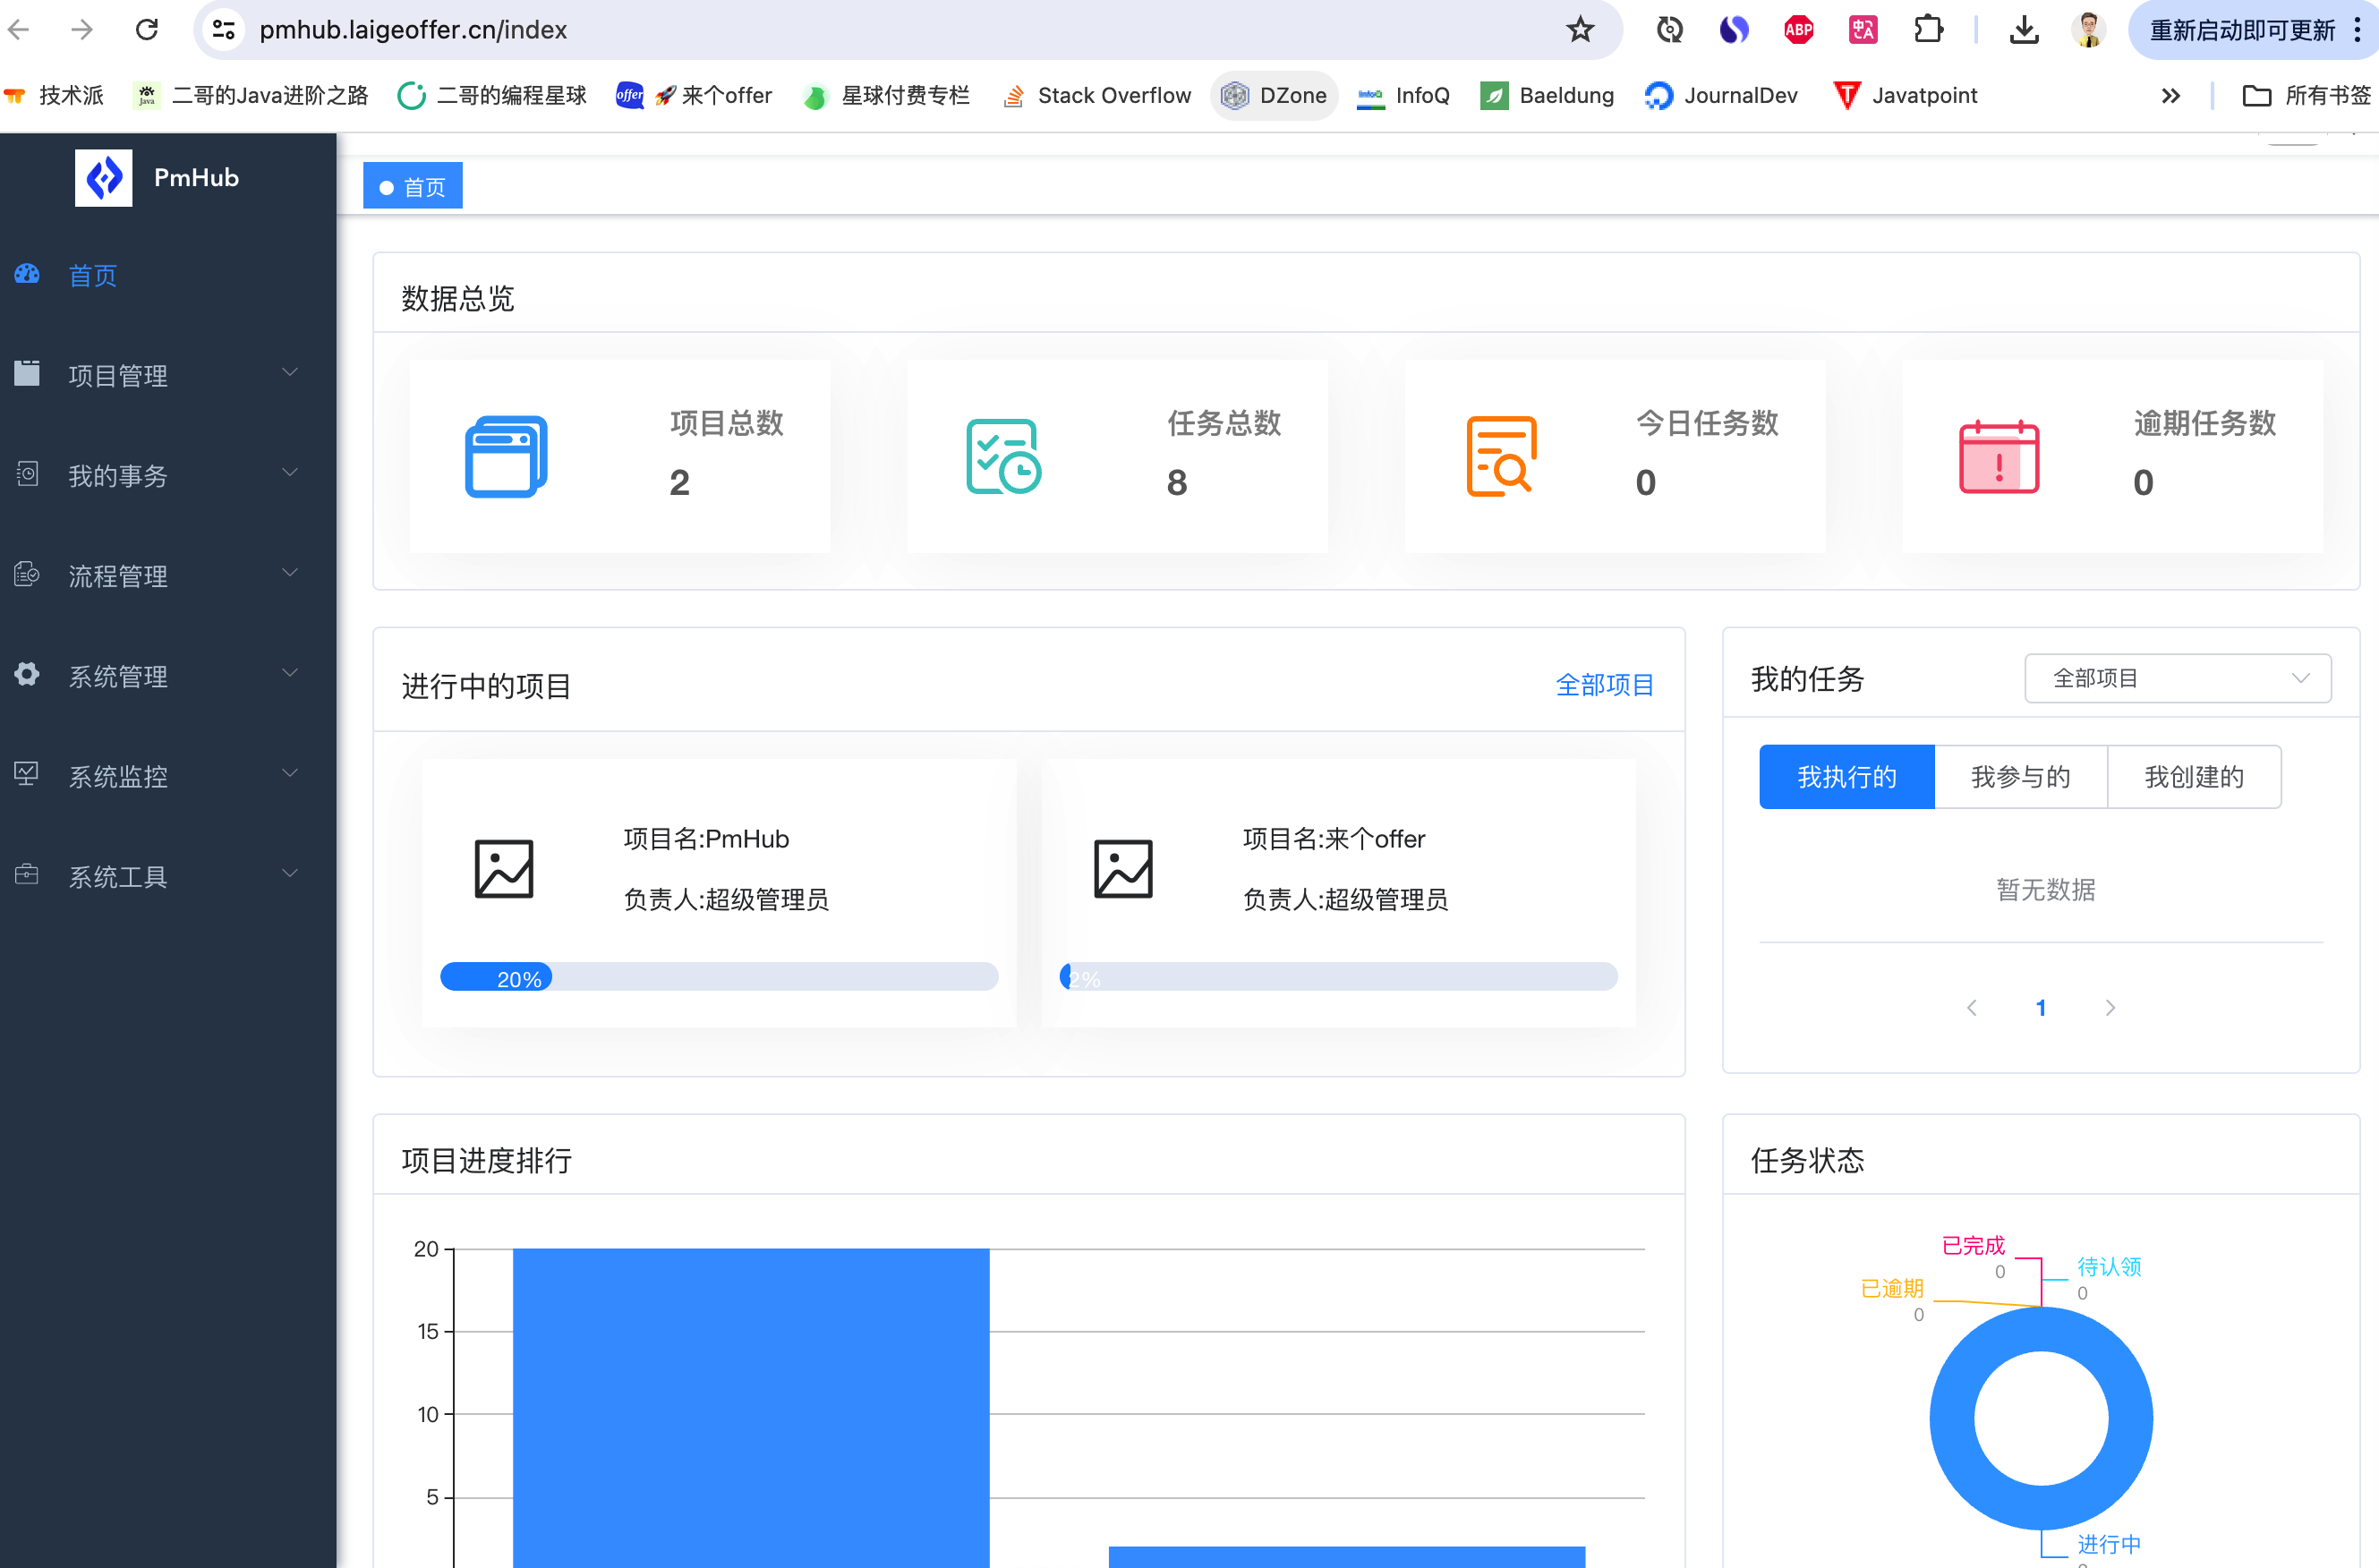
Task: Click the 系统监控 monitor icon
Action: pyautogui.click(x=27, y=774)
